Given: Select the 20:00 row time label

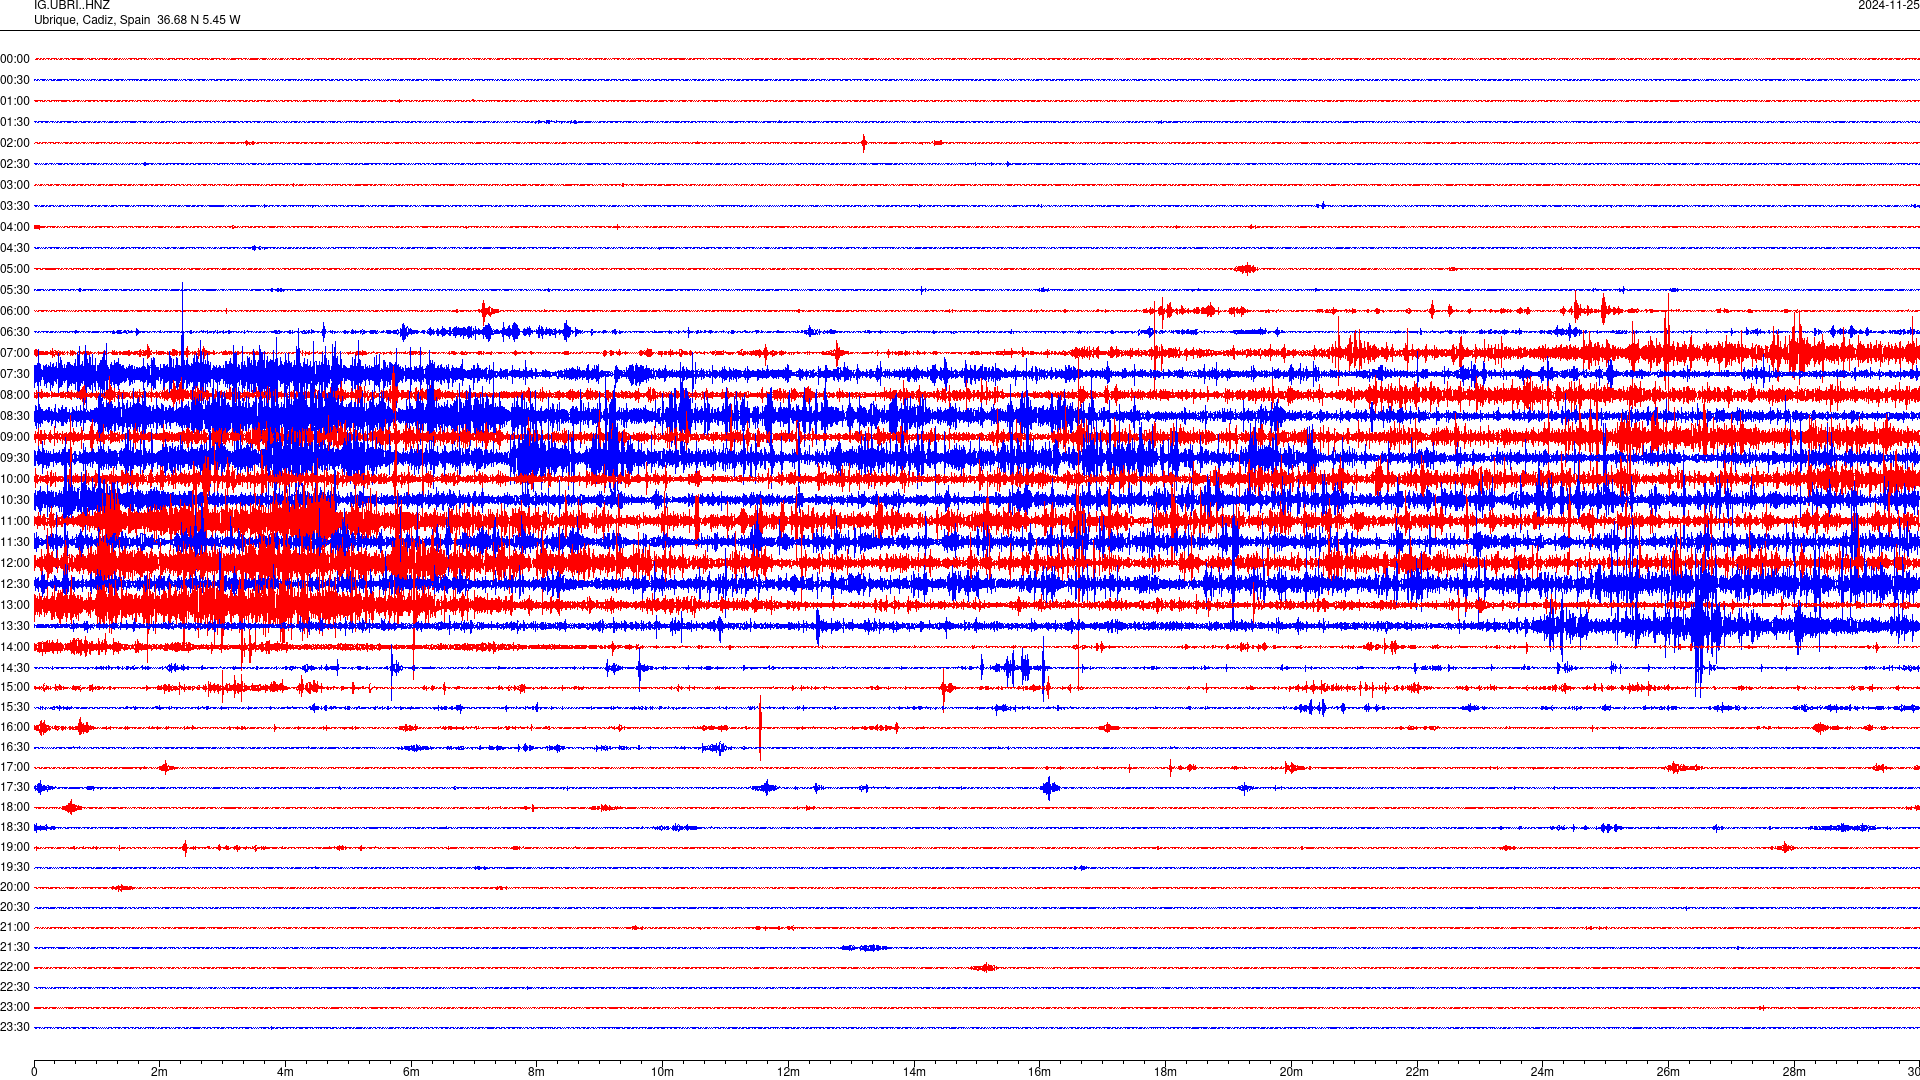Looking at the screenshot, I should [x=15, y=887].
